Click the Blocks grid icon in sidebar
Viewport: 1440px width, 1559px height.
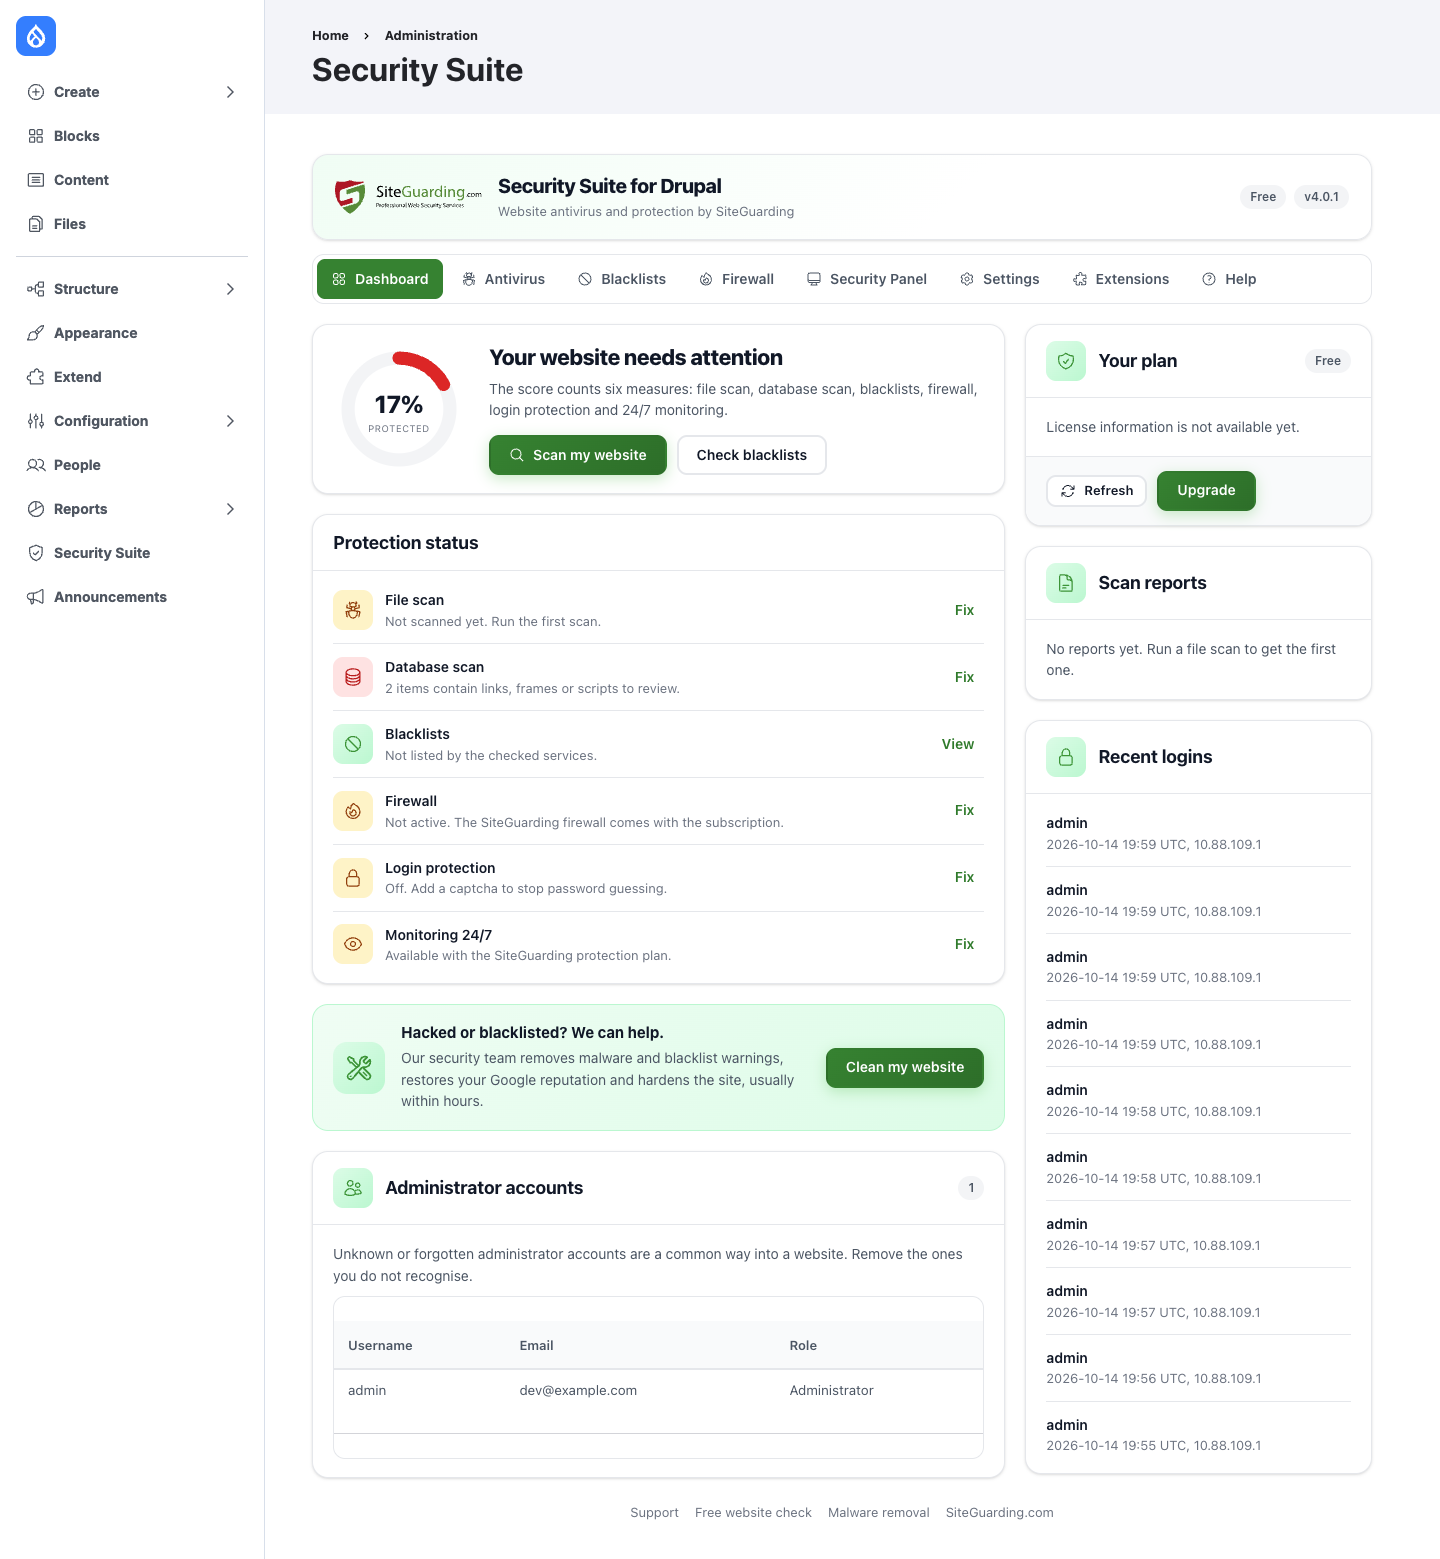click(x=36, y=136)
